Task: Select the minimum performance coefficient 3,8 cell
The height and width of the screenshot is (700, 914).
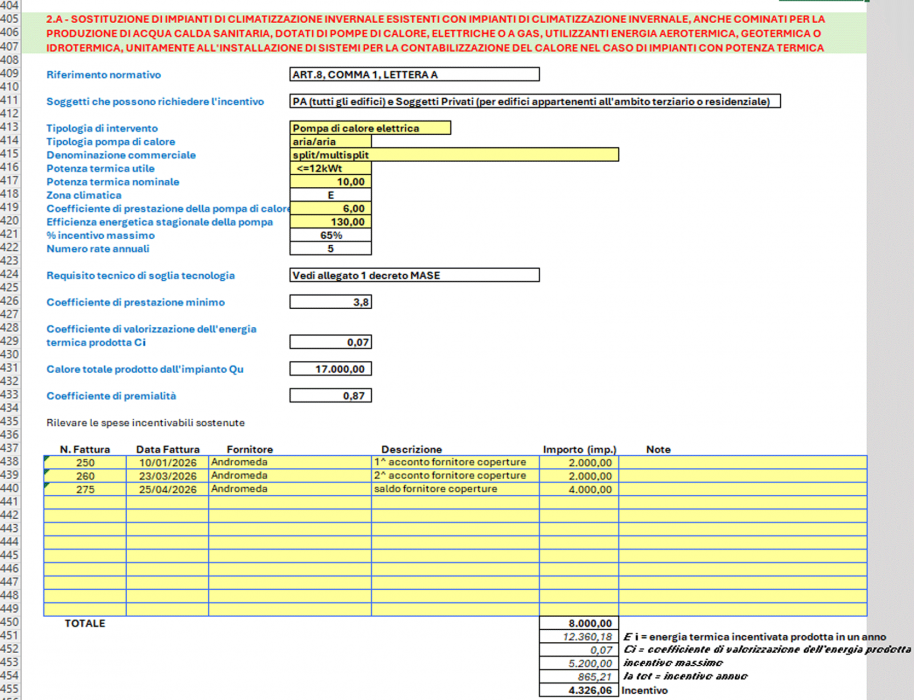Action: coord(330,302)
